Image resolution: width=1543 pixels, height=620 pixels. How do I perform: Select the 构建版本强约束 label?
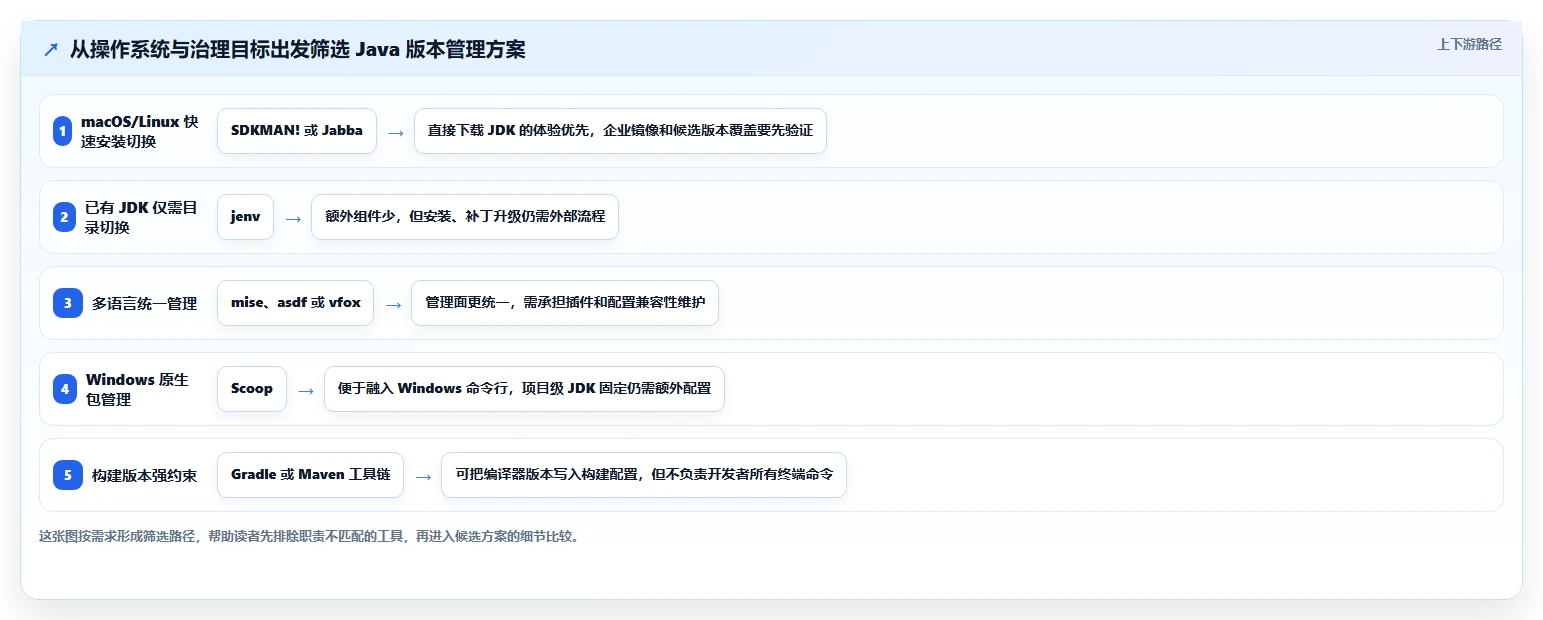coord(144,475)
